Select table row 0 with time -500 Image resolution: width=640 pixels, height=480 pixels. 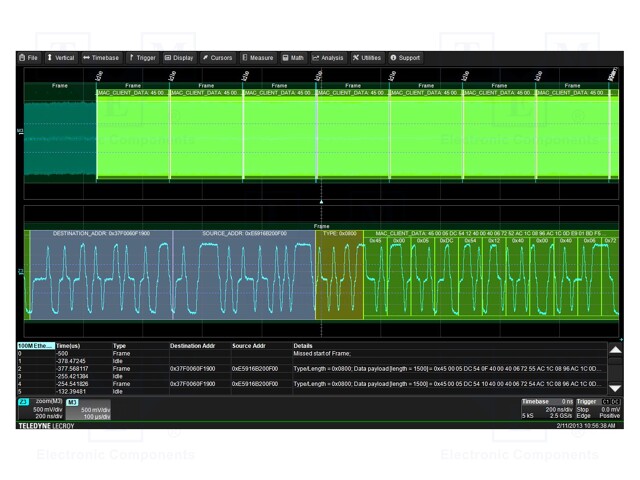coord(312,353)
